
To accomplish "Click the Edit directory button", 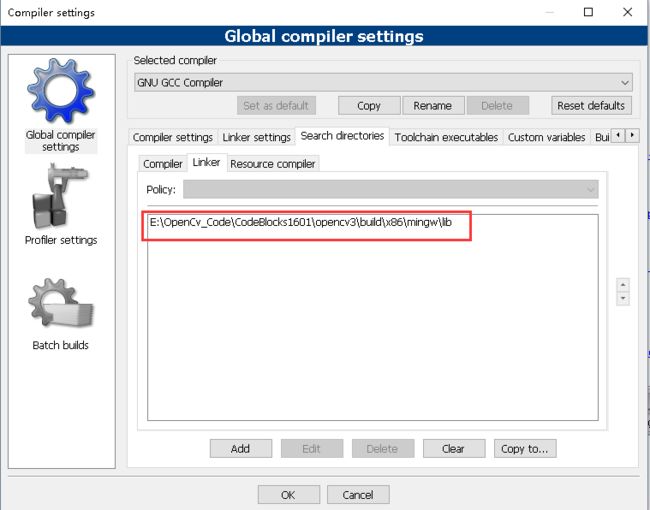I will coord(312,449).
